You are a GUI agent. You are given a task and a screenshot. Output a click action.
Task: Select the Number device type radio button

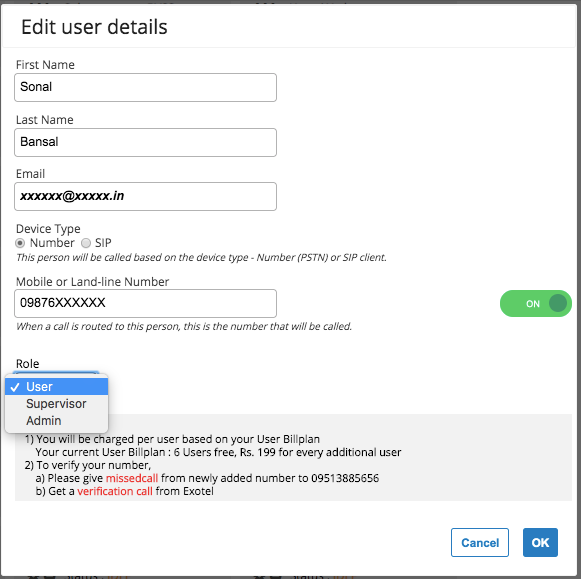coord(20,243)
